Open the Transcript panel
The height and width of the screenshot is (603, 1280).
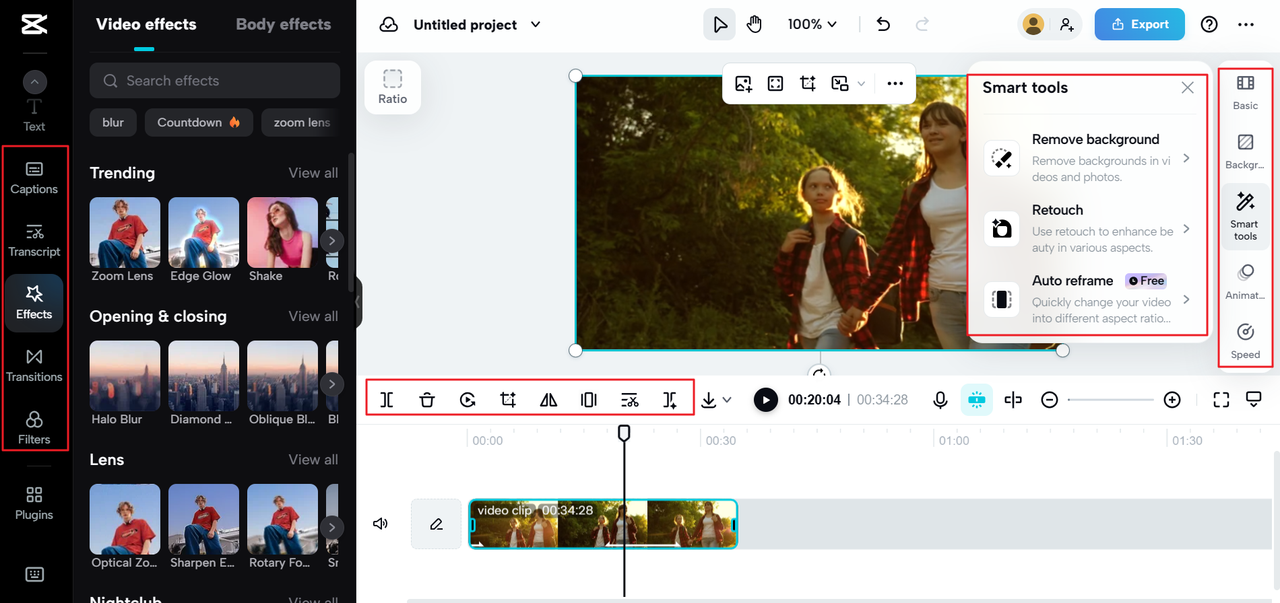tap(34, 241)
